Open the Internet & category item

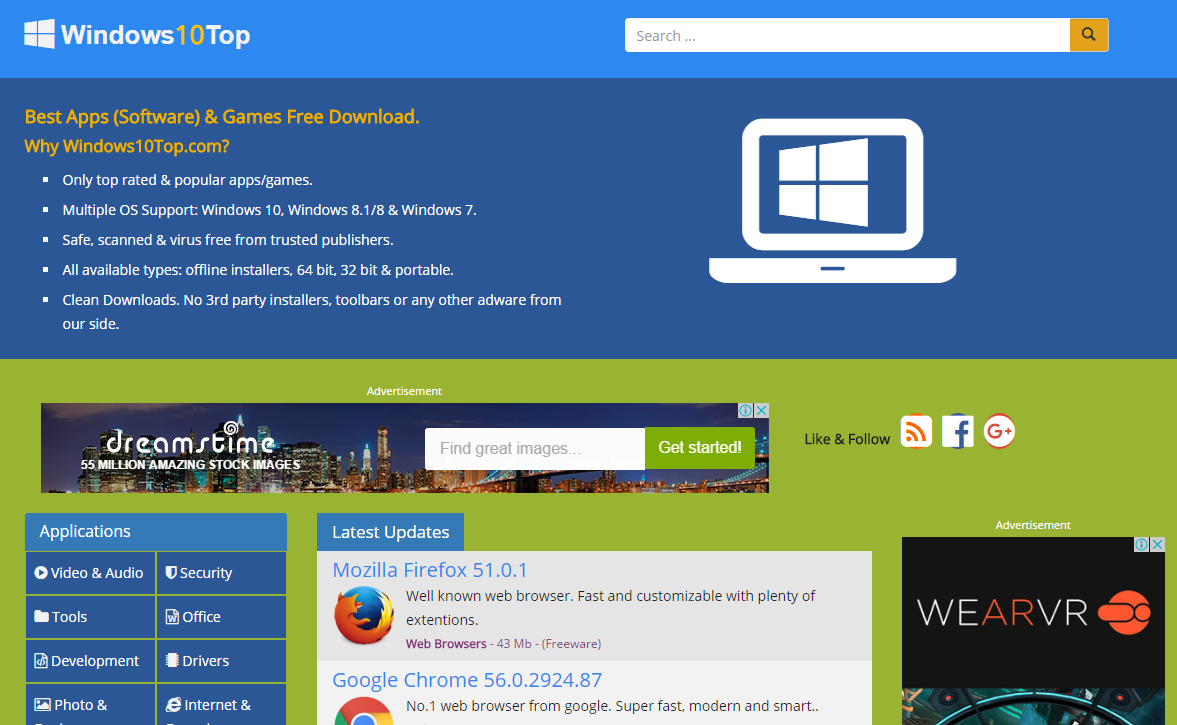coord(221,705)
